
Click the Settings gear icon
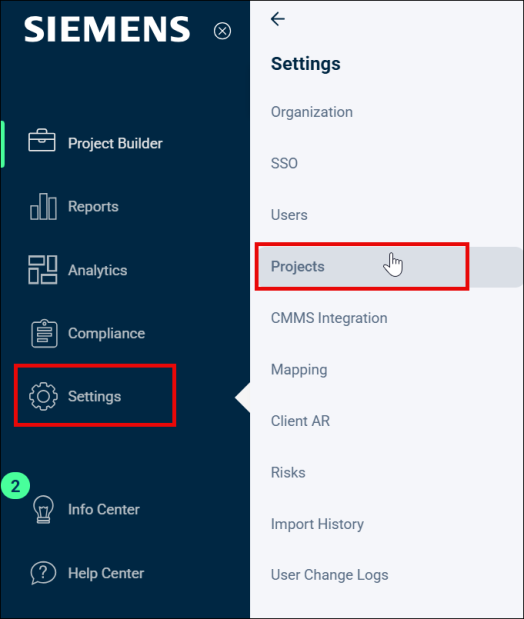[43, 396]
